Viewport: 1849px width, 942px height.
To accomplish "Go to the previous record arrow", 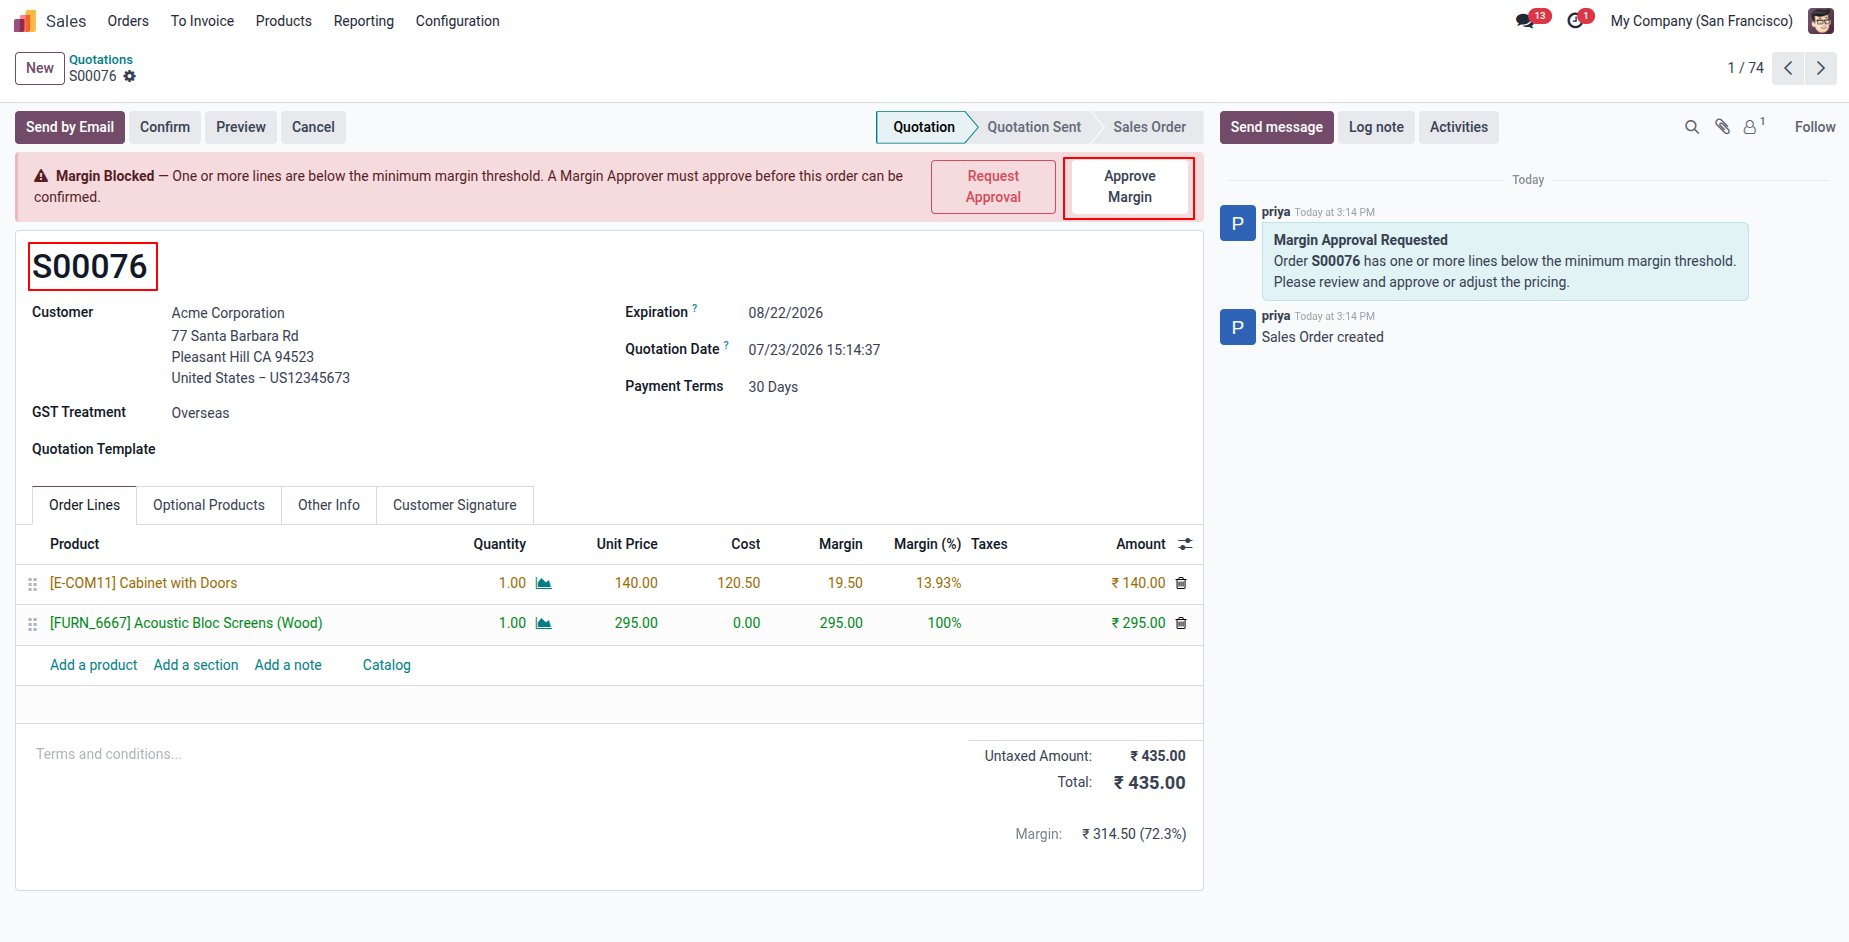I will [x=1788, y=68].
